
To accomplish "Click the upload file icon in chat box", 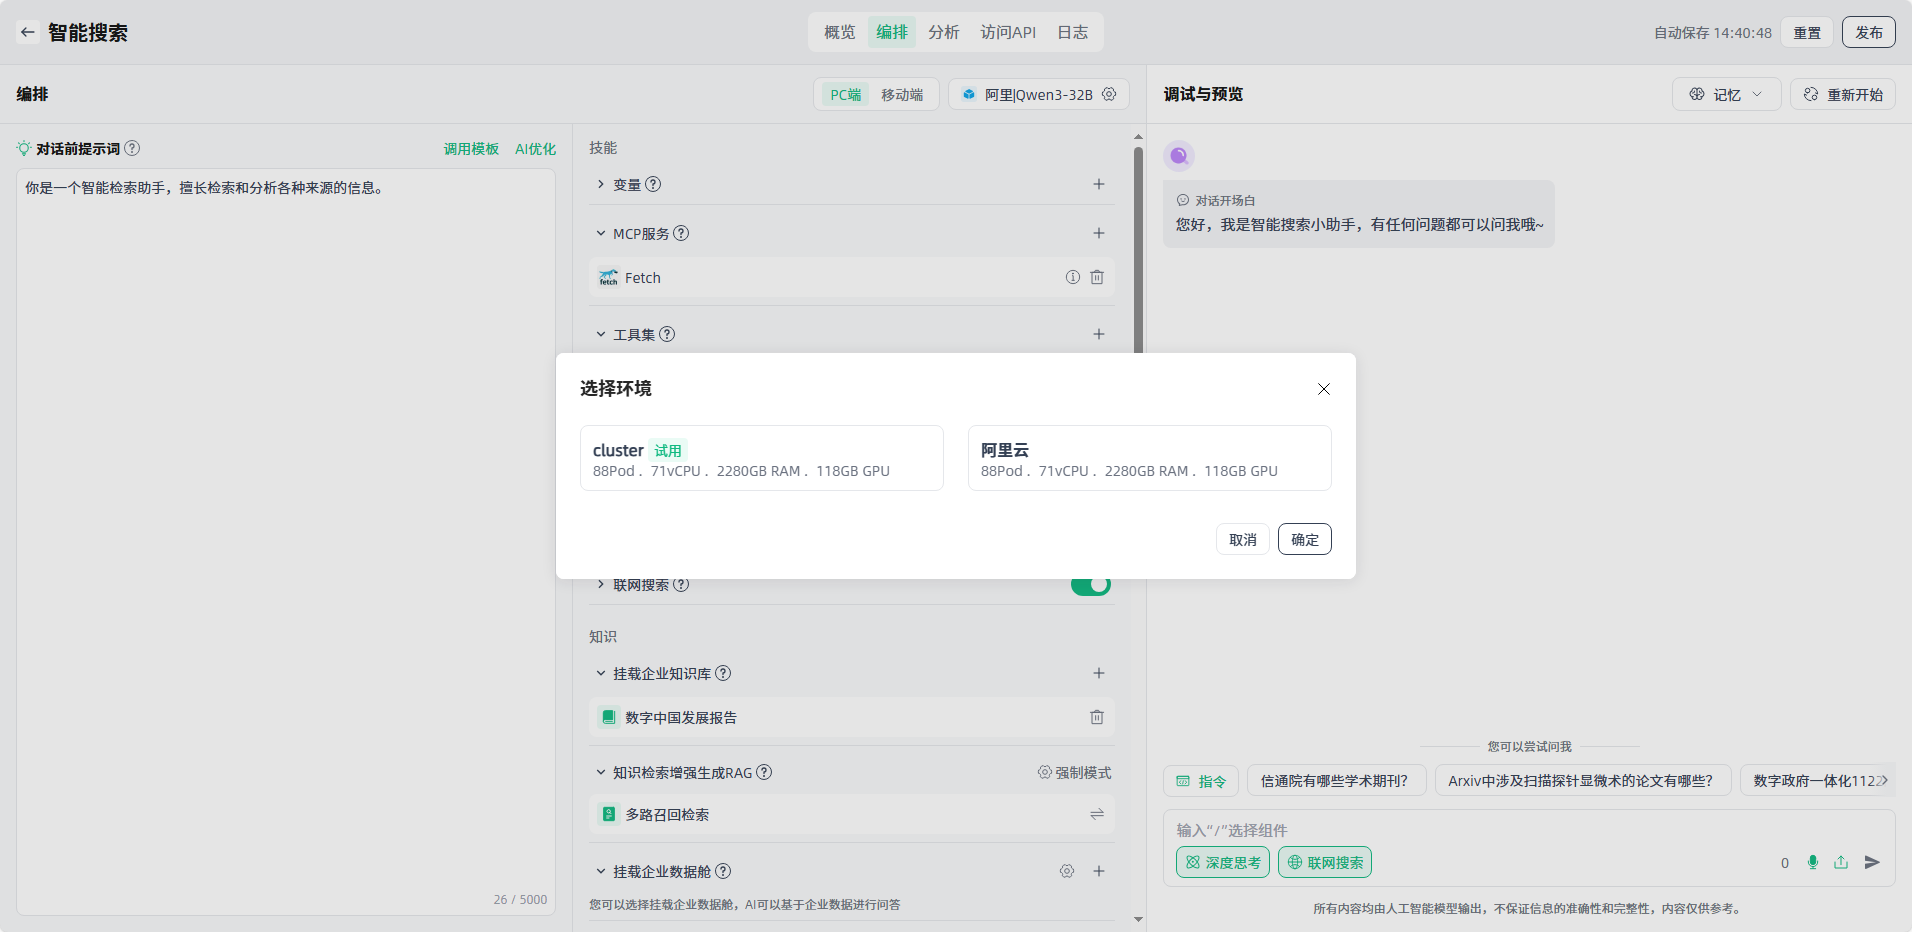I will pyautogui.click(x=1841, y=862).
